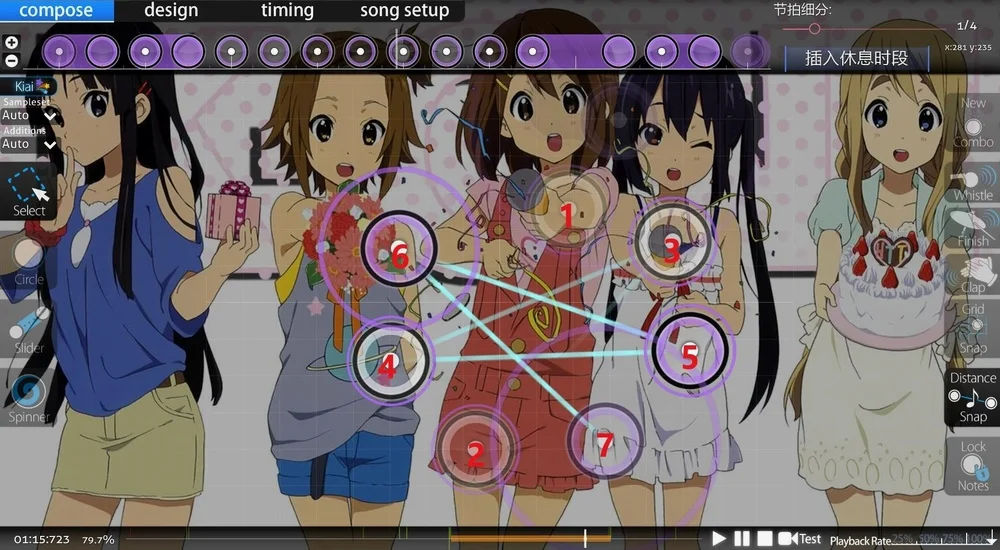
Task: Choose the Circle tool
Action: [x=29, y=262]
